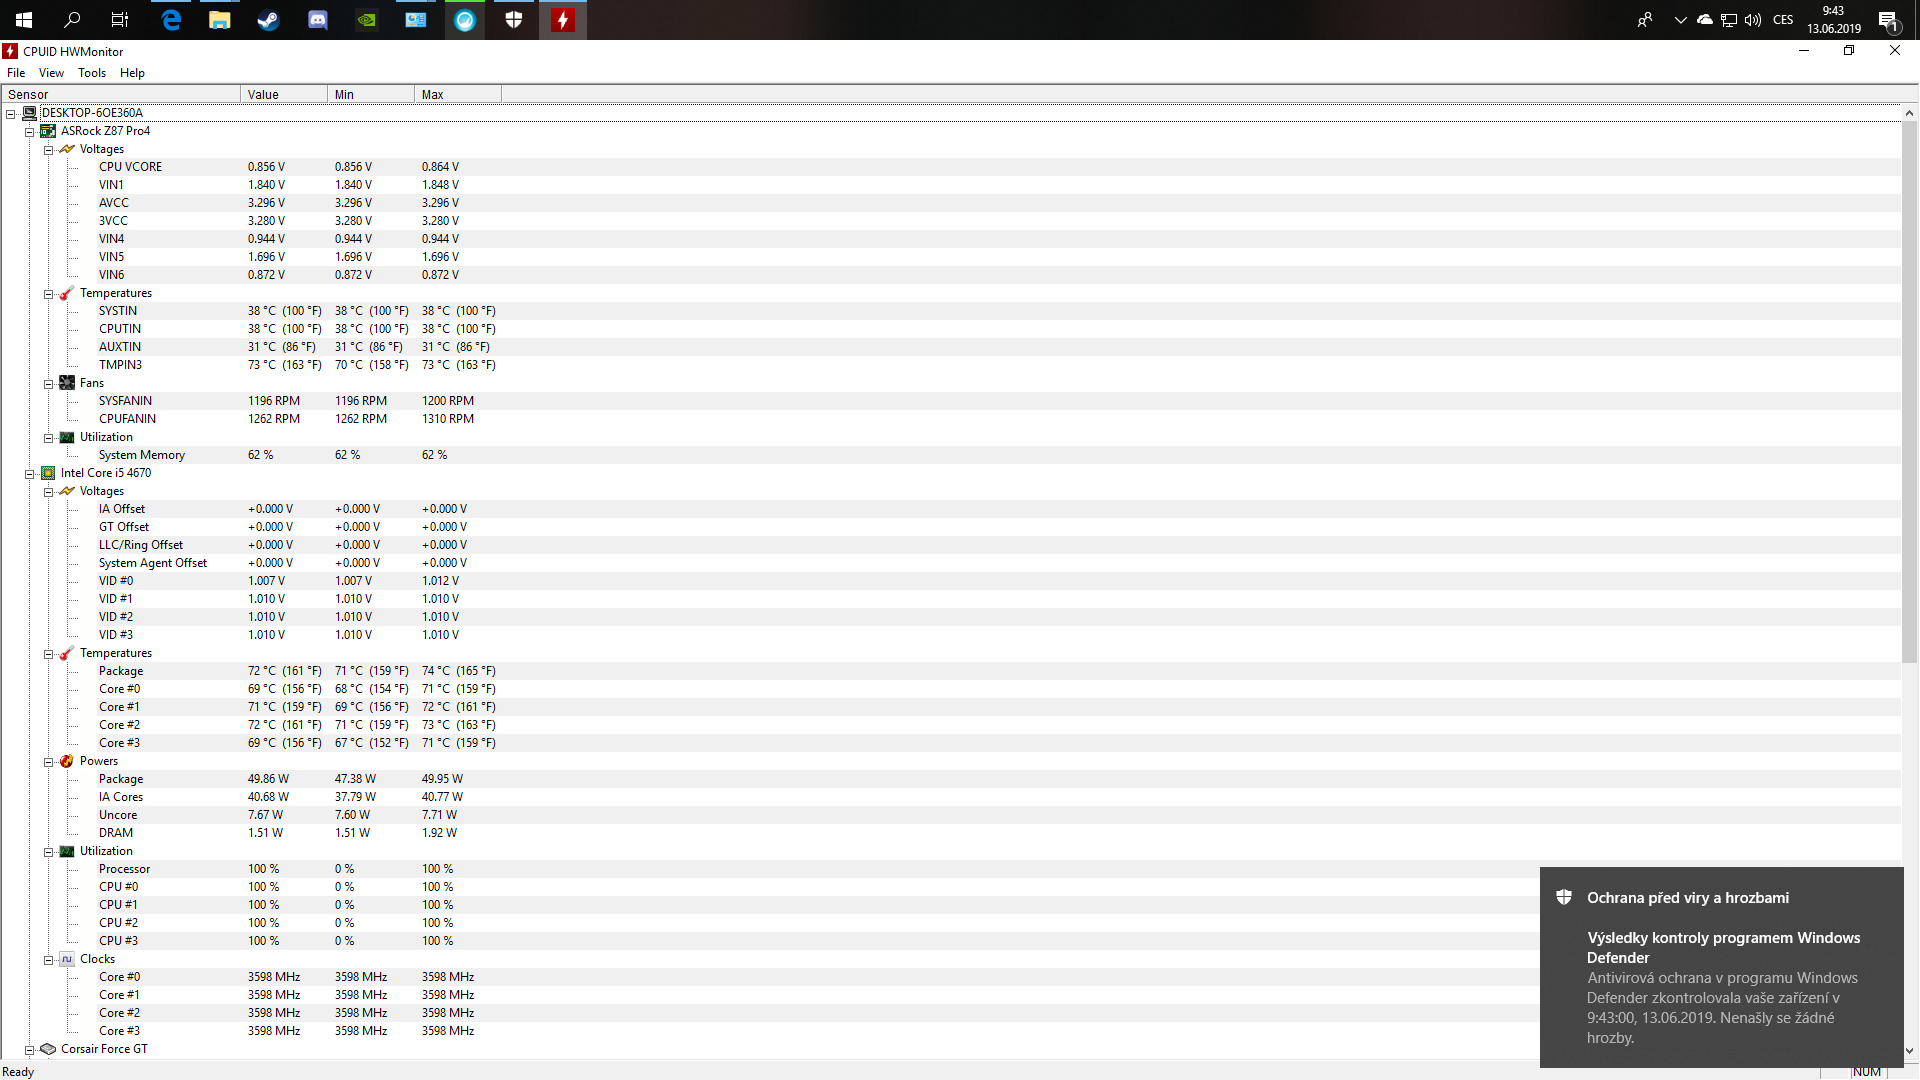The image size is (1920, 1080).
Task: Click the Value column header
Action: pos(283,95)
